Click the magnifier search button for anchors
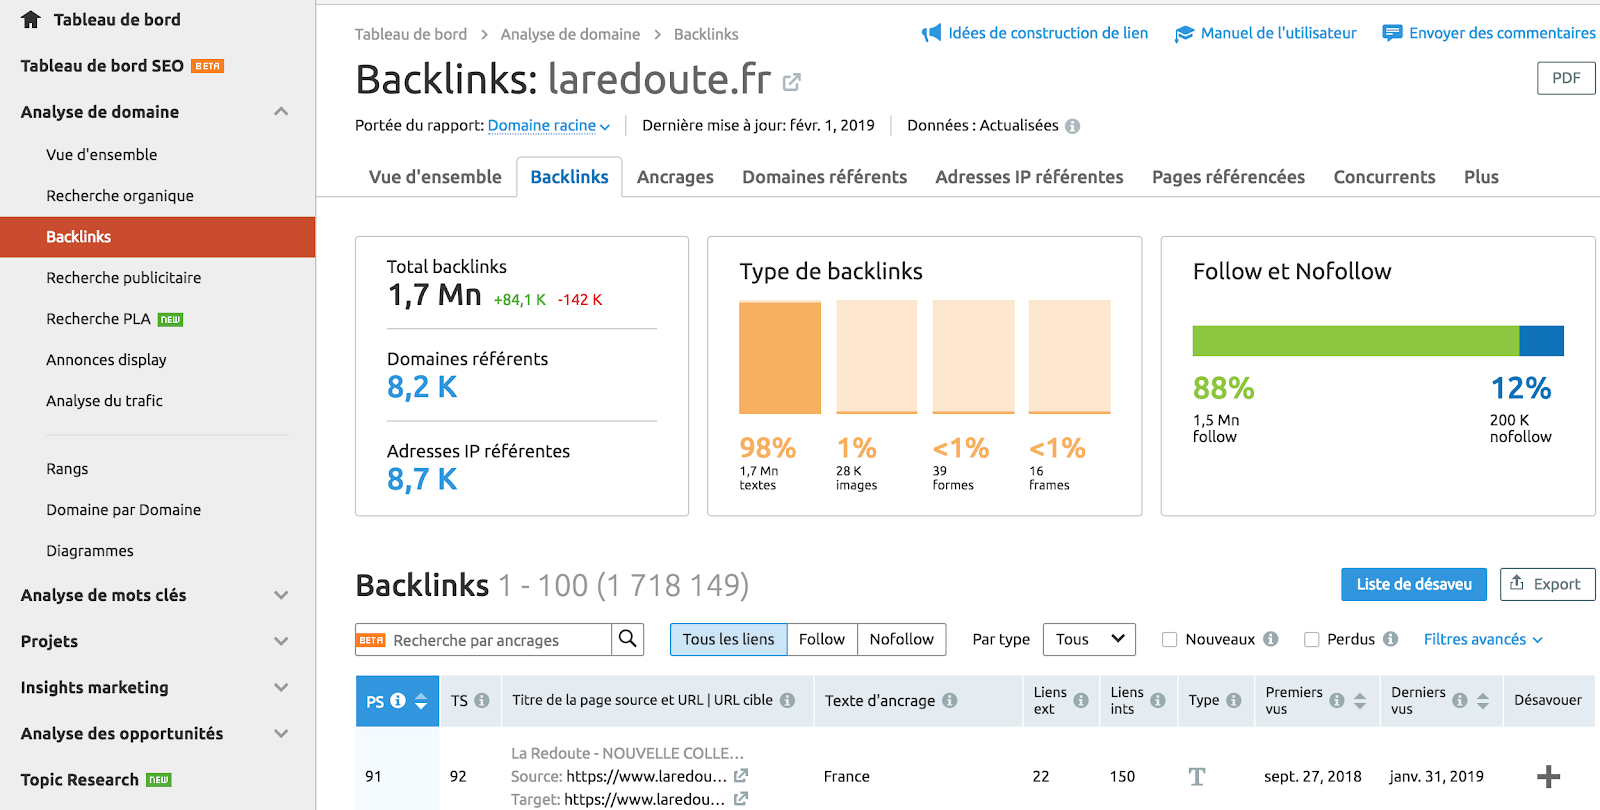This screenshot has height=810, width=1600. pyautogui.click(x=627, y=639)
